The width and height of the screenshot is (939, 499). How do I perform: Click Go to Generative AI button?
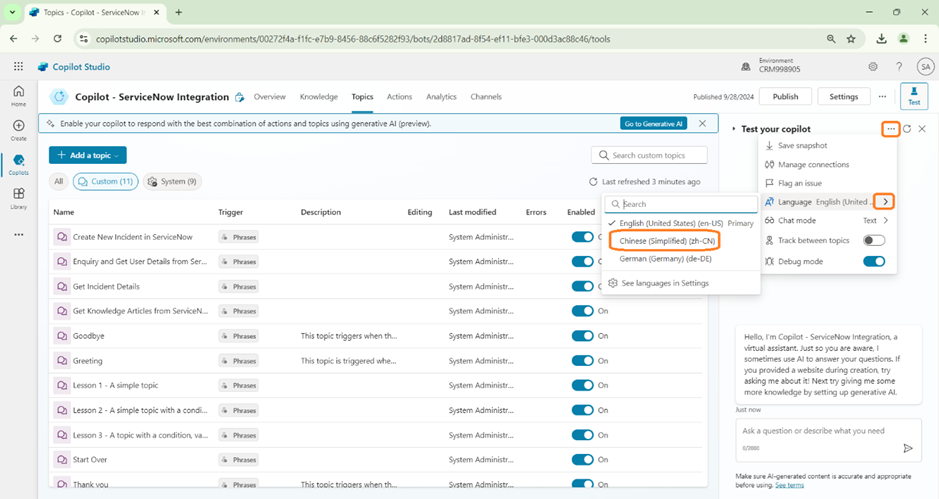pos(652,123)
